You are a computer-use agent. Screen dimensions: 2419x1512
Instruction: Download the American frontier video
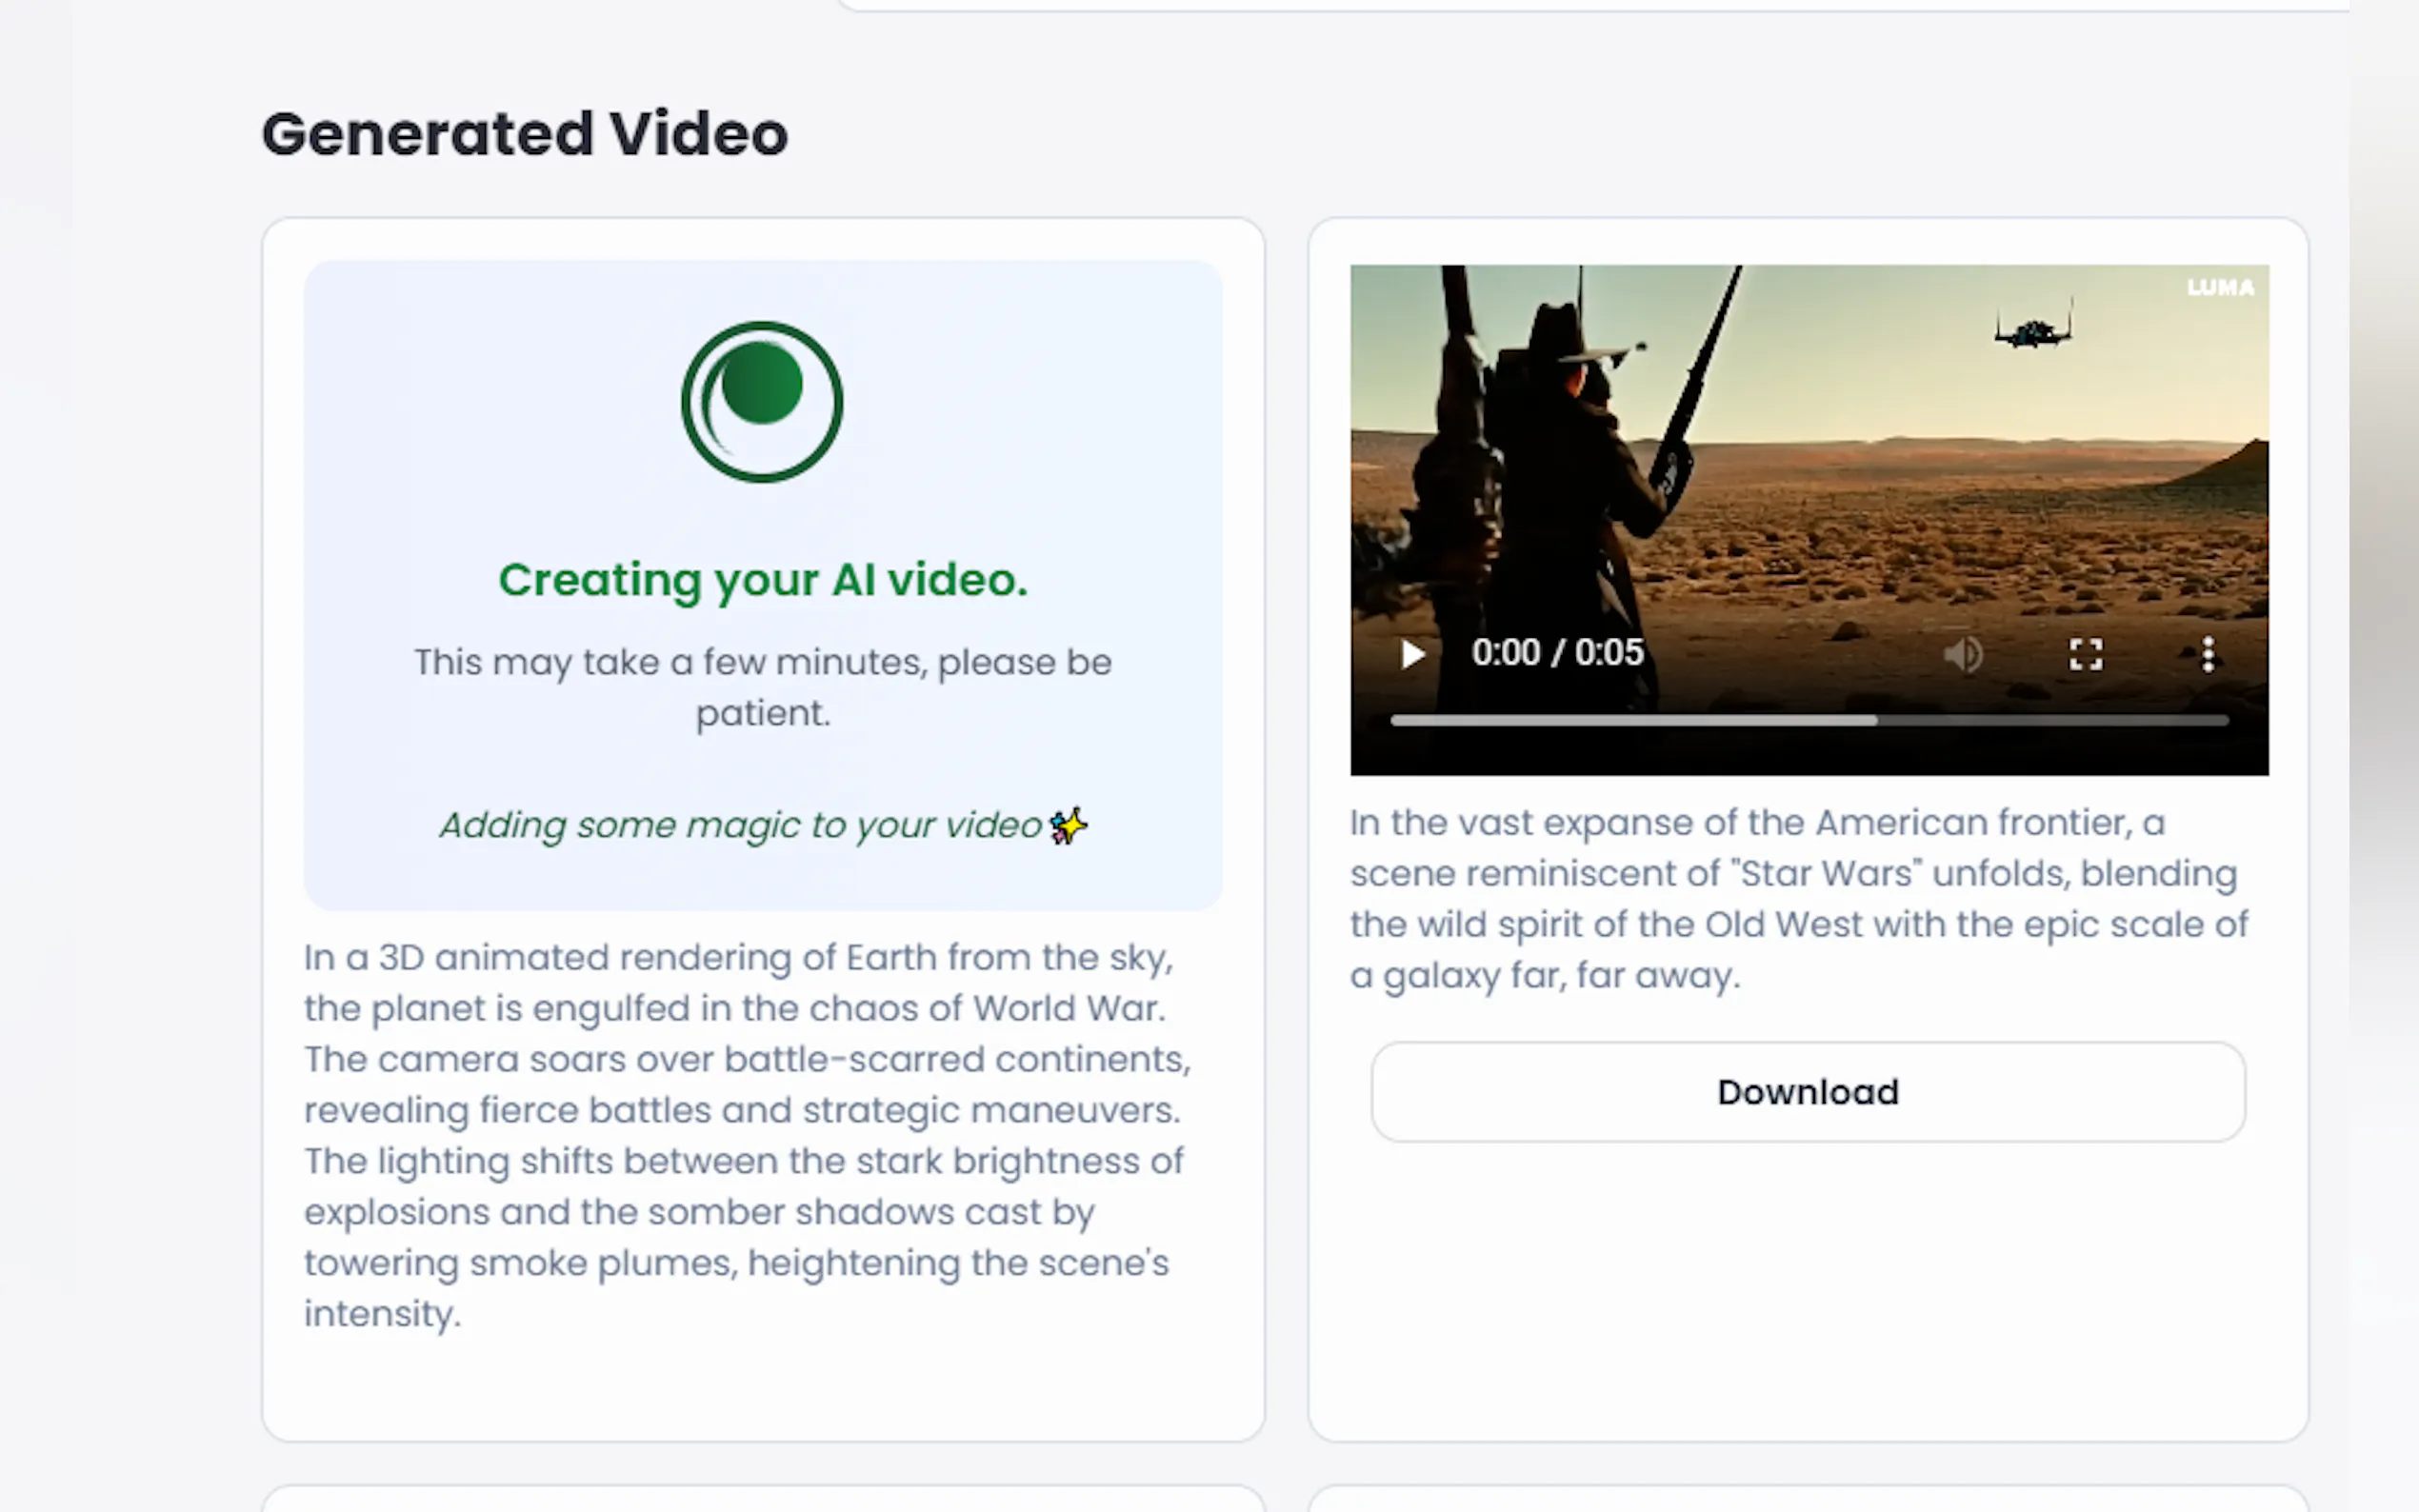coord(1807,1092)
